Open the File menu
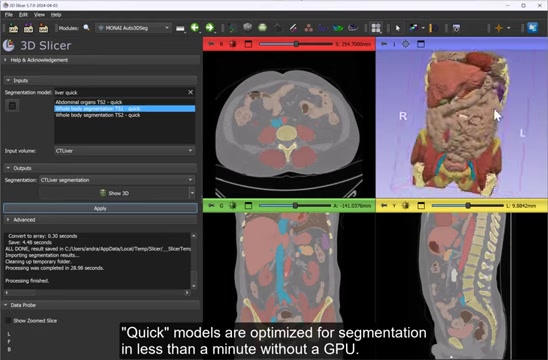Screen dimensions: 548x360 point(9,15)
